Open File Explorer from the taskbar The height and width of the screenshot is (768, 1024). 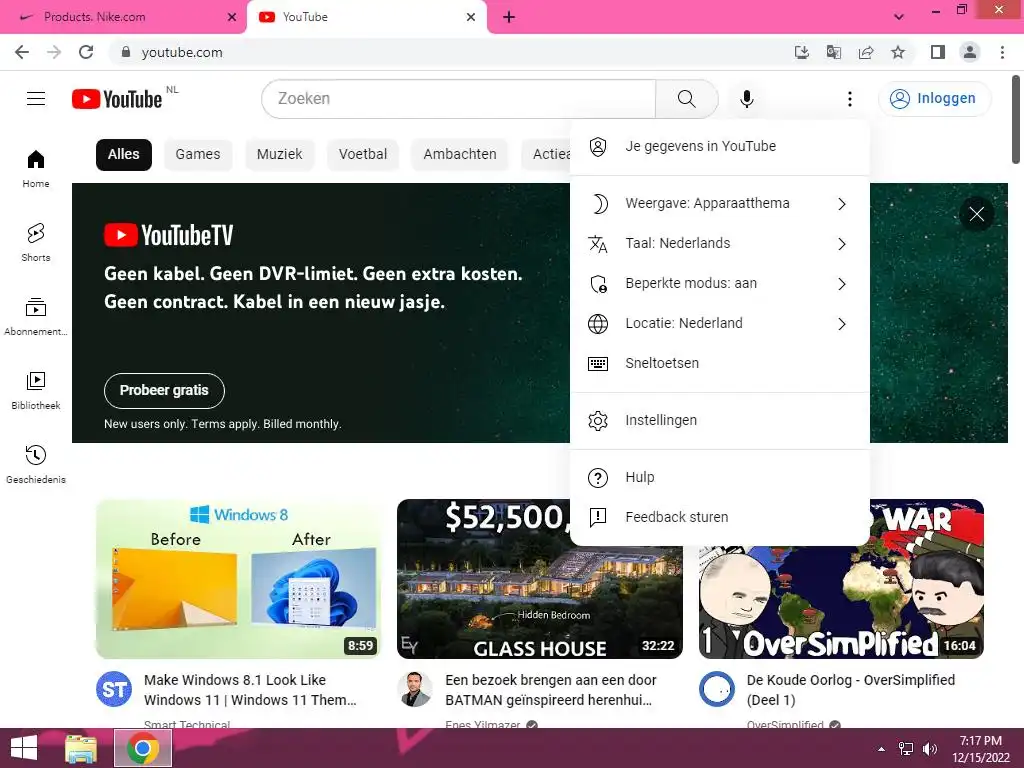tap(81, 748)
